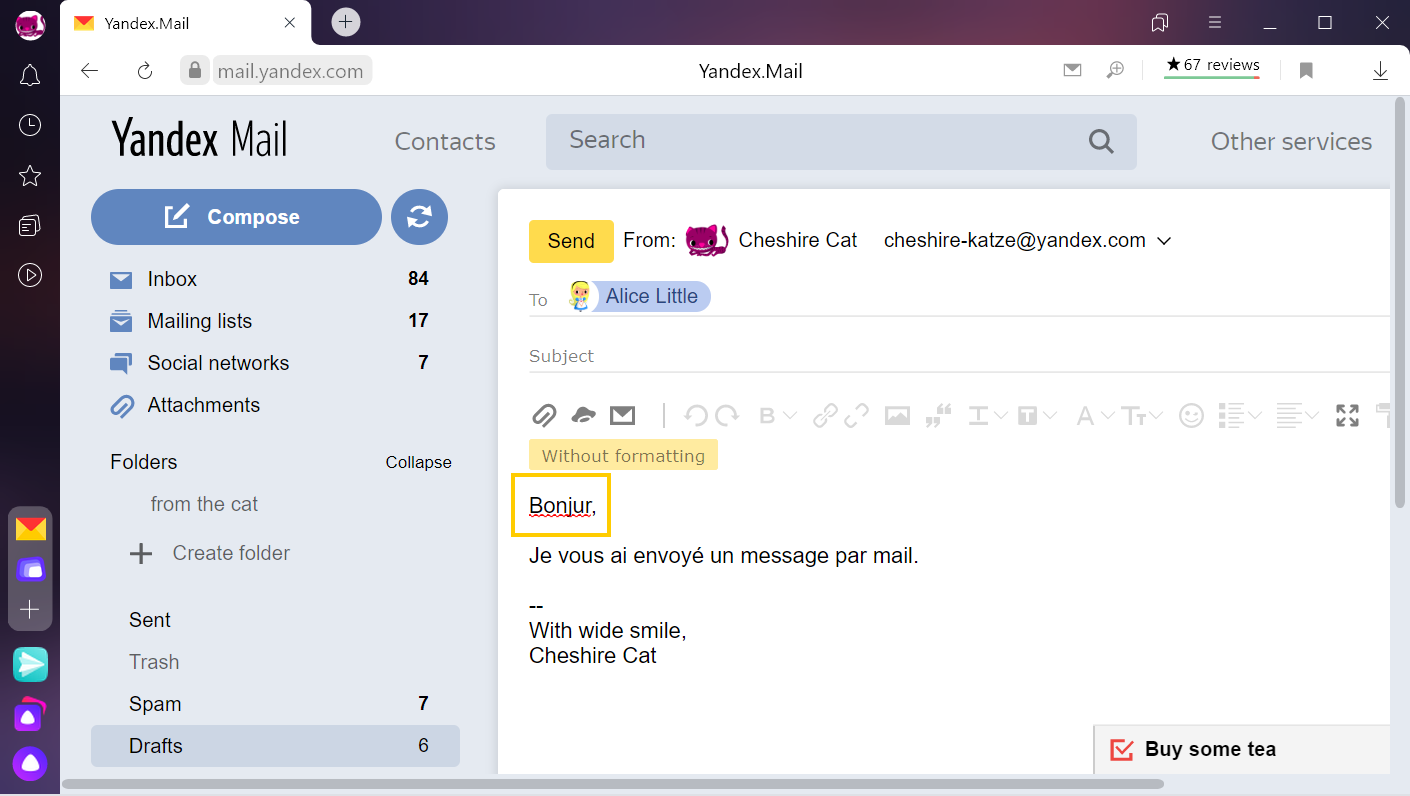
Task: Open the Drafts folder
Action: (275, 746)
